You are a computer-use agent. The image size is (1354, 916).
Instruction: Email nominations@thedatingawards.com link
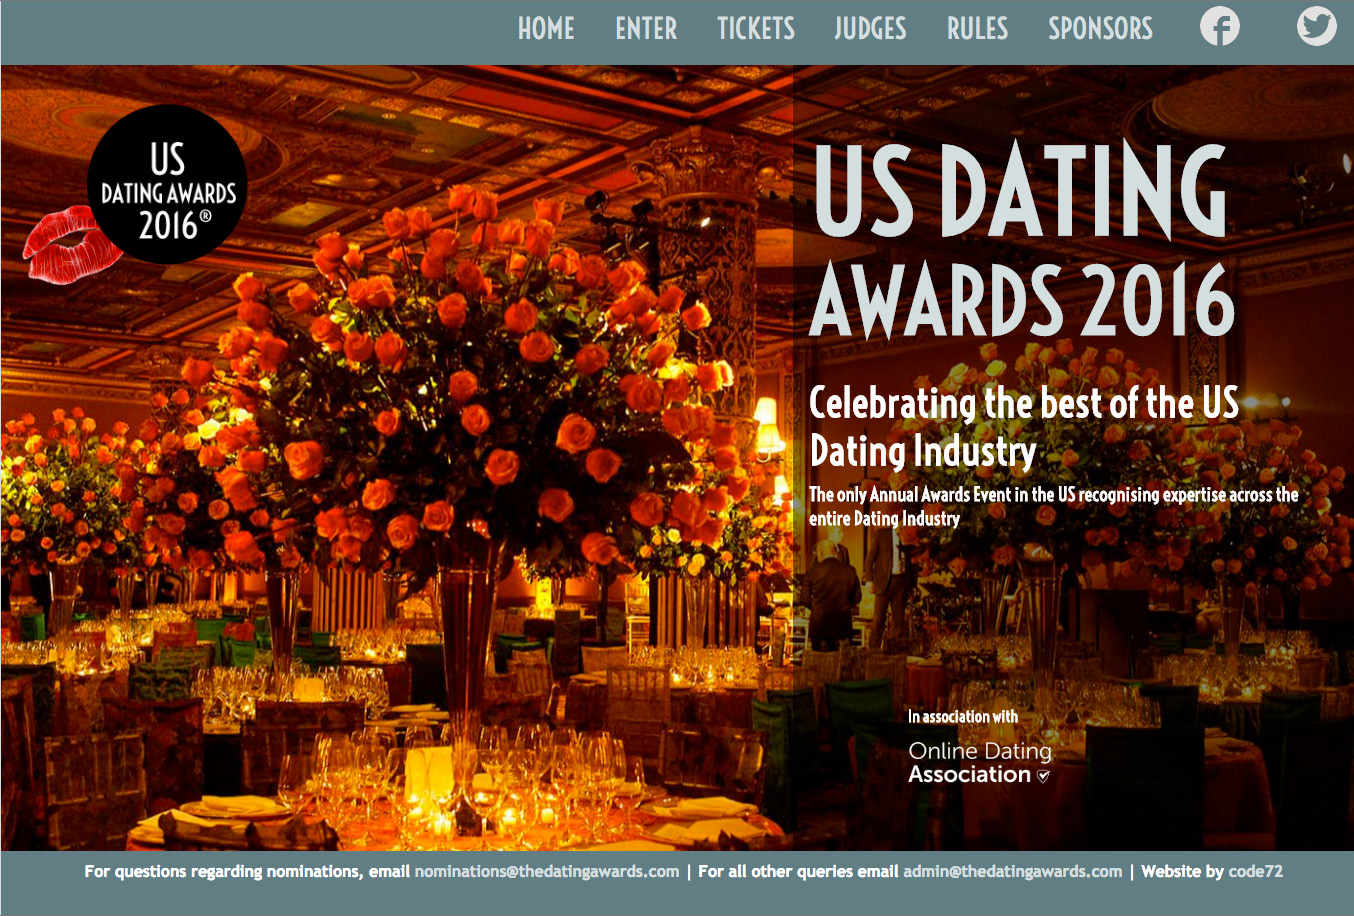pyautogui.click(x=547, y=871)
